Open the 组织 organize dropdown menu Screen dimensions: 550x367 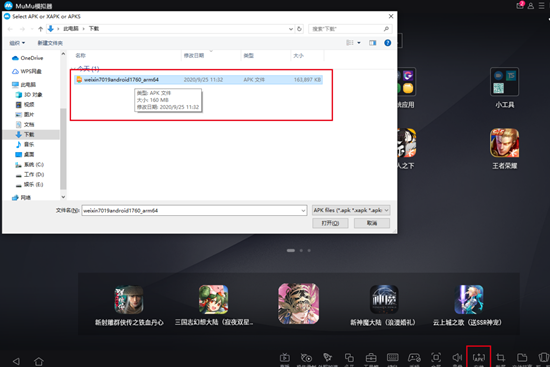pyautogui.click(x=17, y=43)
